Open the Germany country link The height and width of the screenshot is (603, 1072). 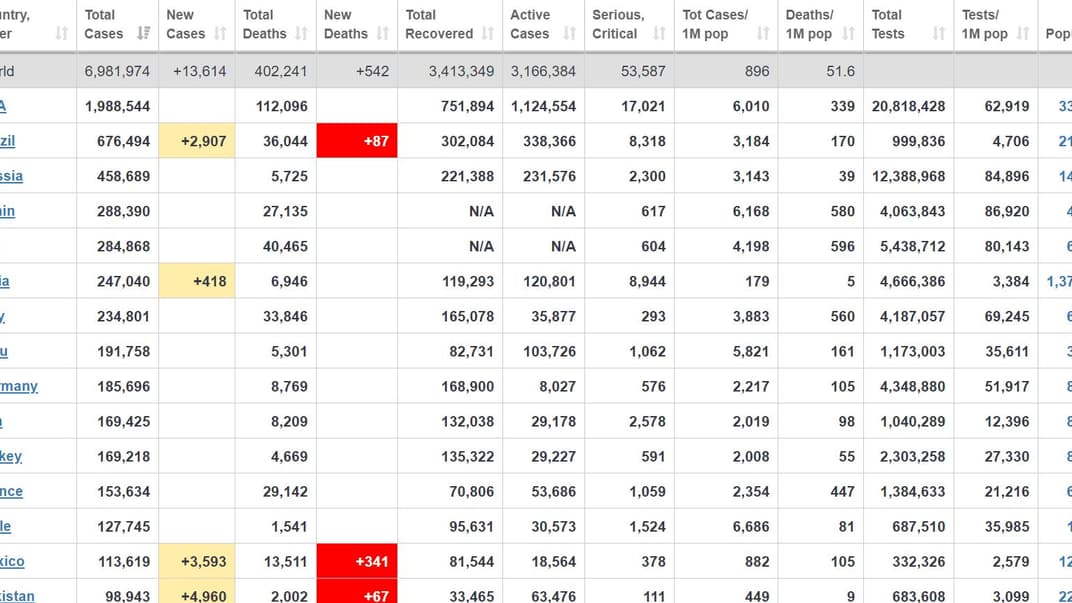(19, 386)
